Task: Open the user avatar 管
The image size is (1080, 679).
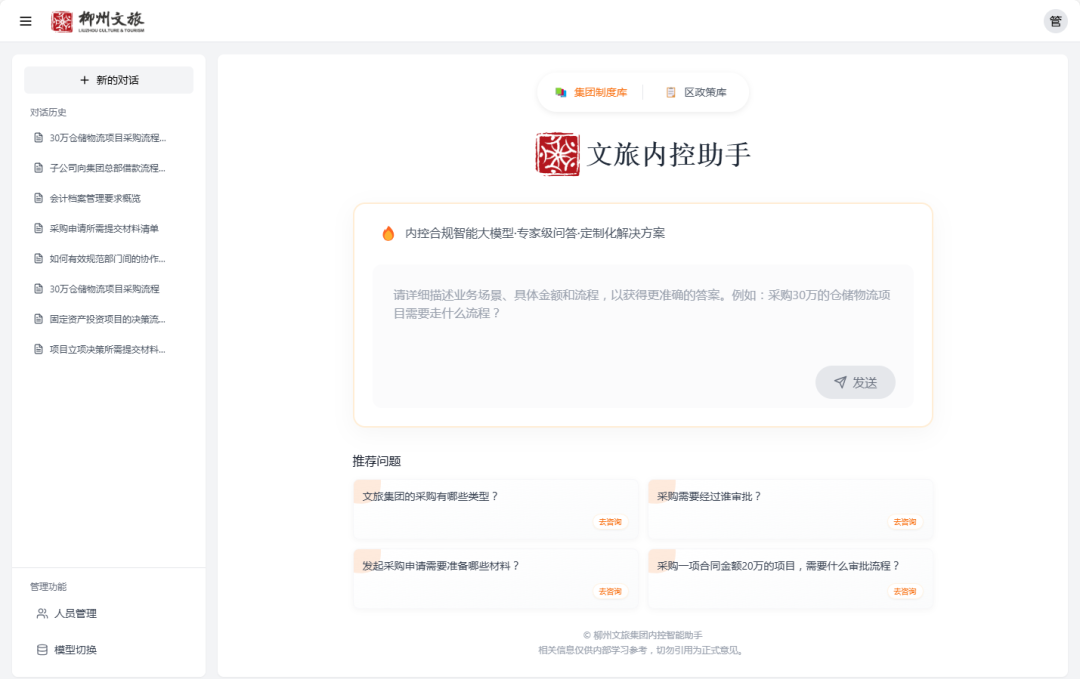Action: (x=1055, y=21)
